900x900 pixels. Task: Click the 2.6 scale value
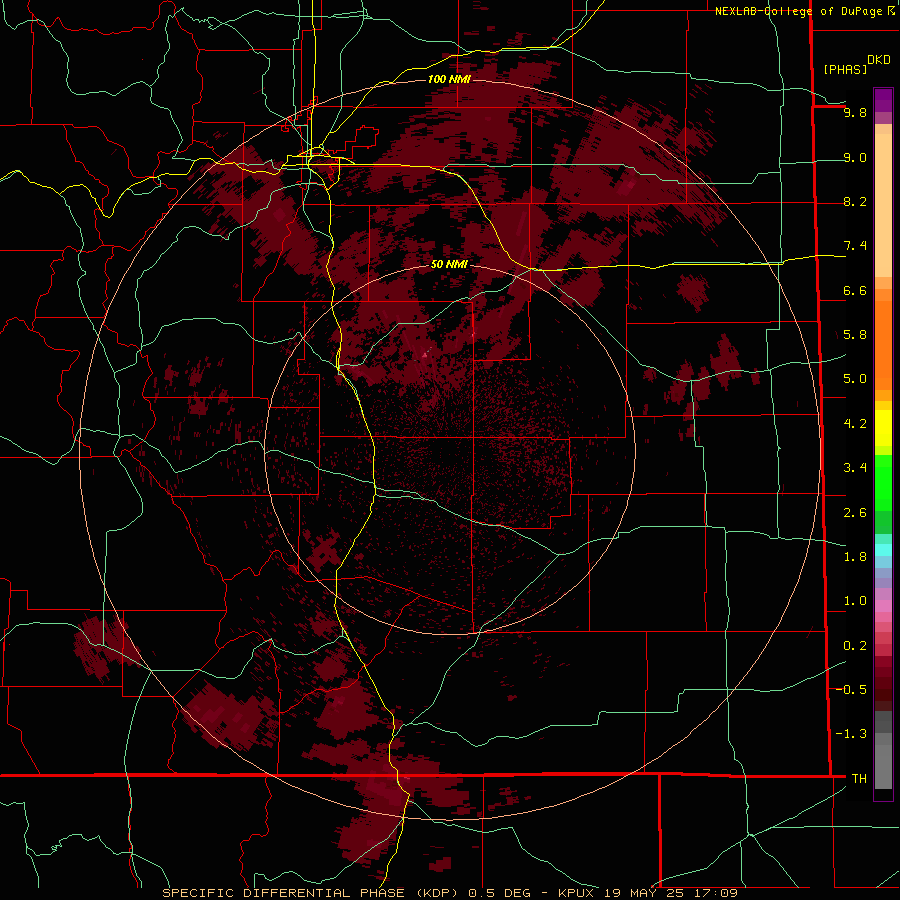tap(855, 513)
